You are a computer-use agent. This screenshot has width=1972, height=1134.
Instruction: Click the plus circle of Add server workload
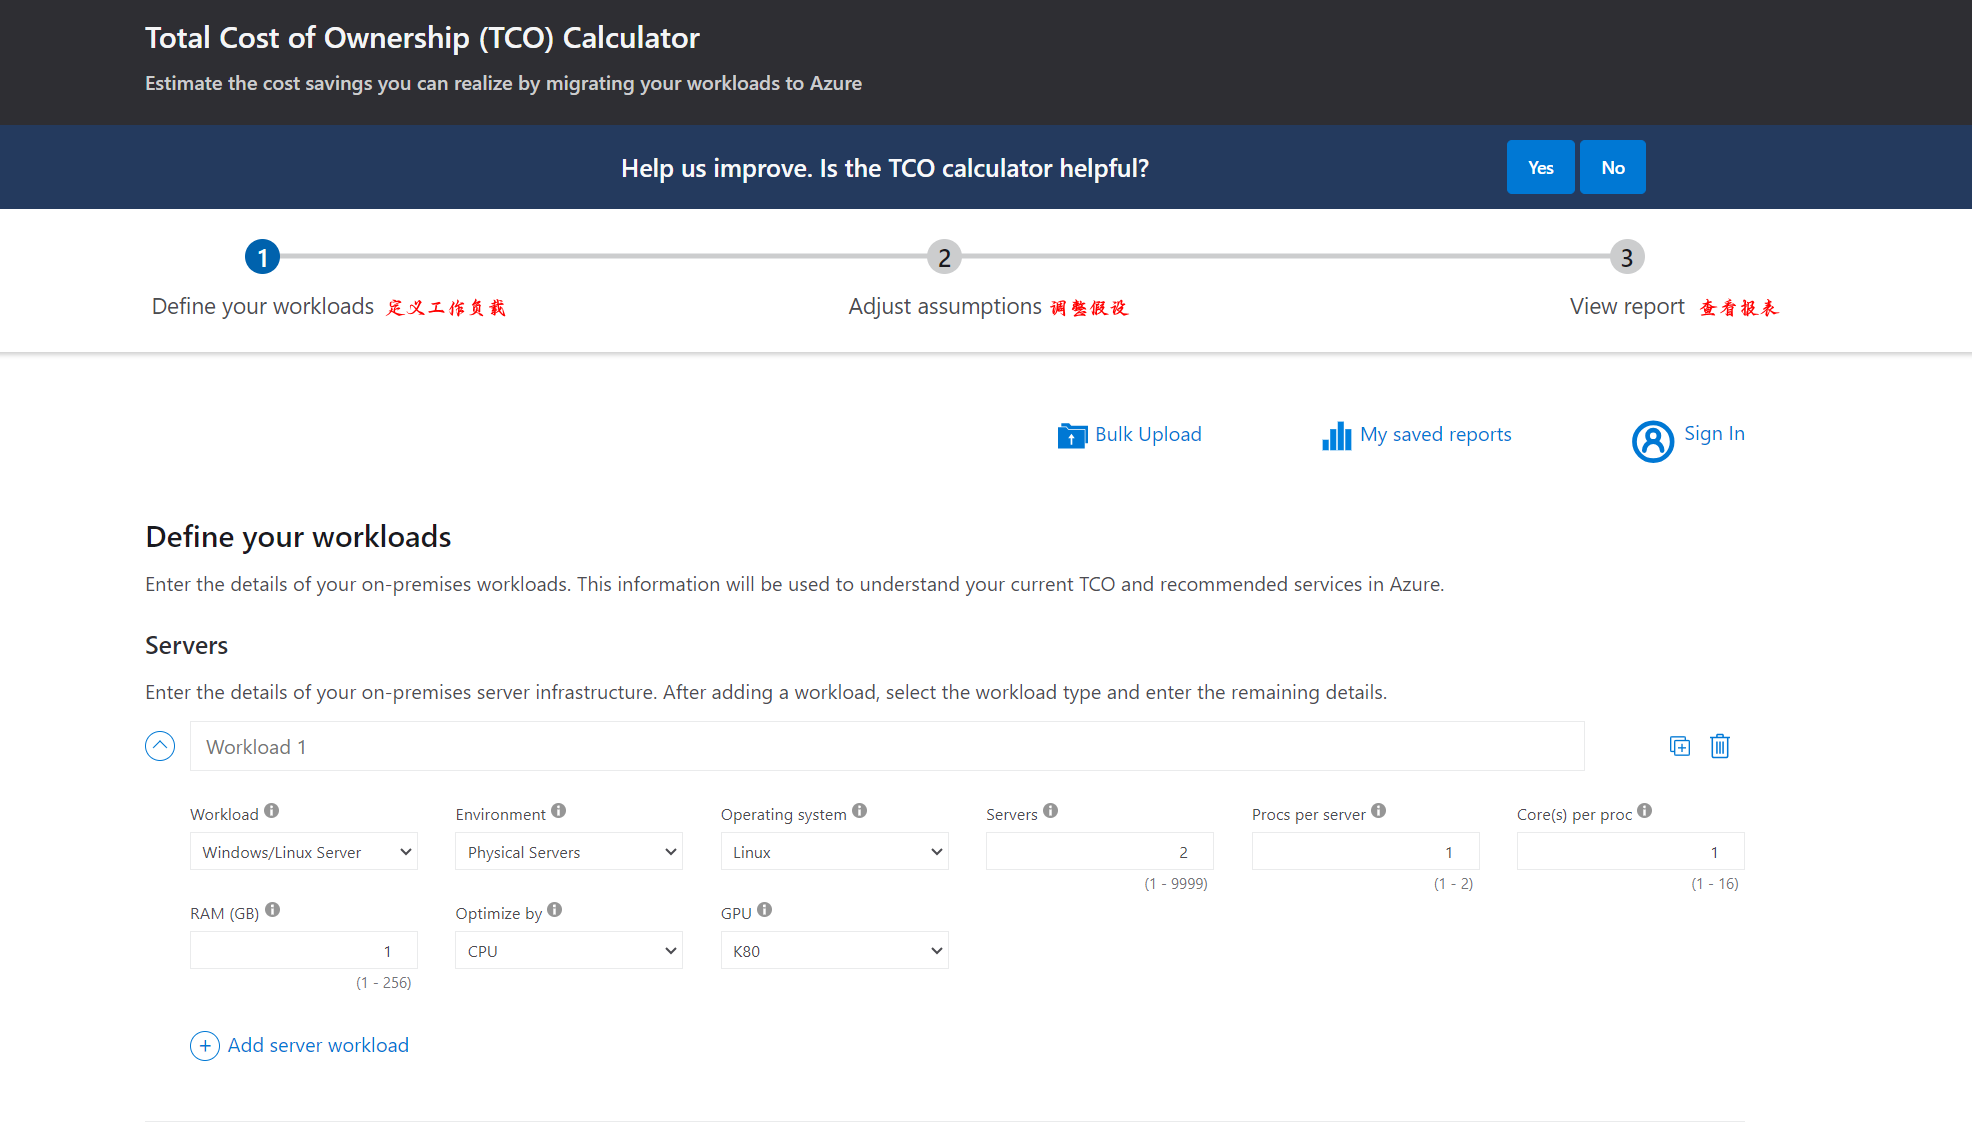click(x=205, y=1046)
